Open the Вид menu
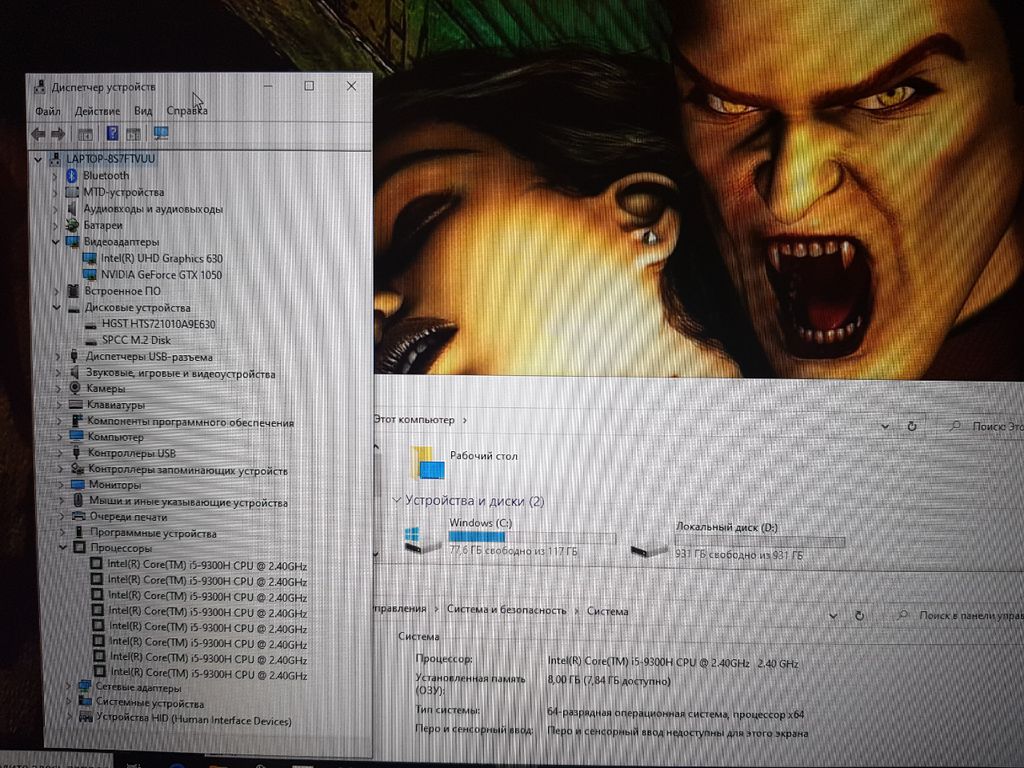The width and height of the screenshot is (1024, 768). tap(143, 111)
